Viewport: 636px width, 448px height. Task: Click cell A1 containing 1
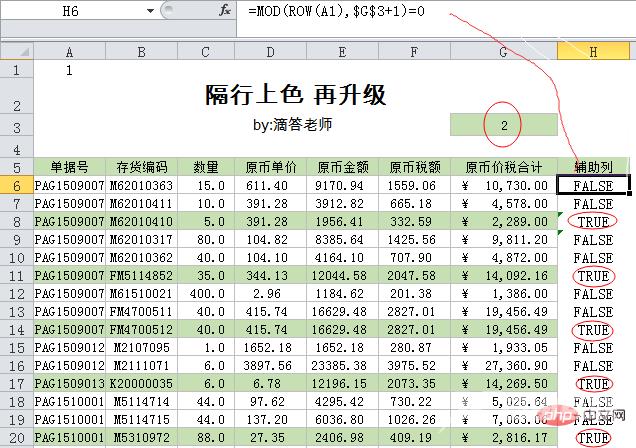pos(69,71)
